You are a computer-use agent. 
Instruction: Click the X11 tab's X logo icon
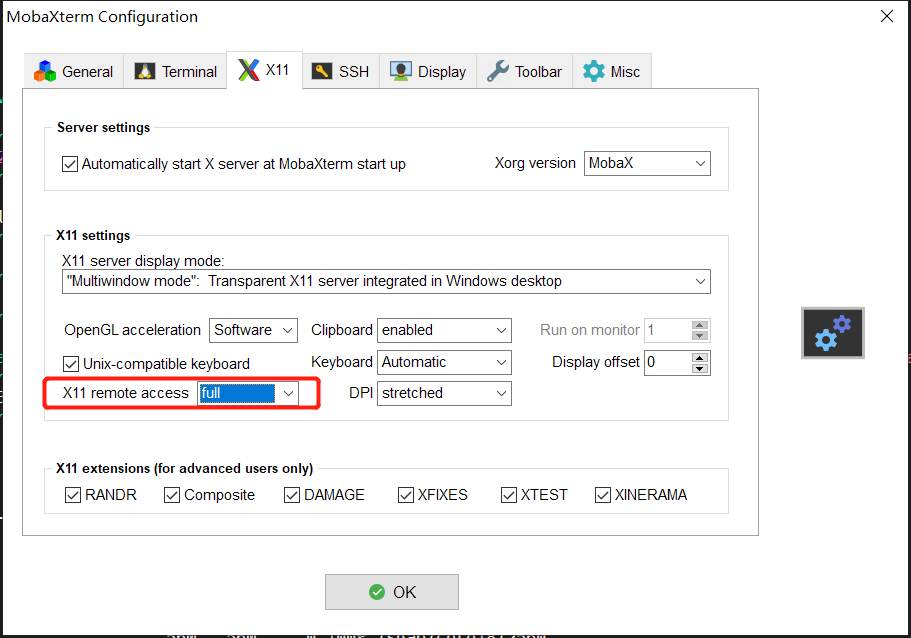tap(250, 70)
